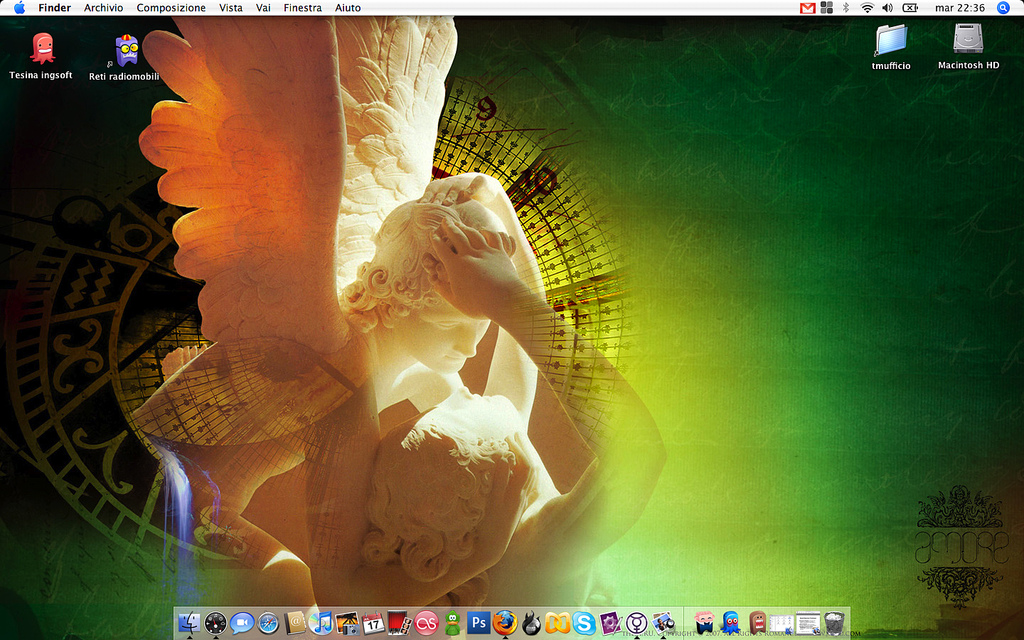Open the Vai menu
This screenshot has width=1024, height=640.
tap(263, 8)
